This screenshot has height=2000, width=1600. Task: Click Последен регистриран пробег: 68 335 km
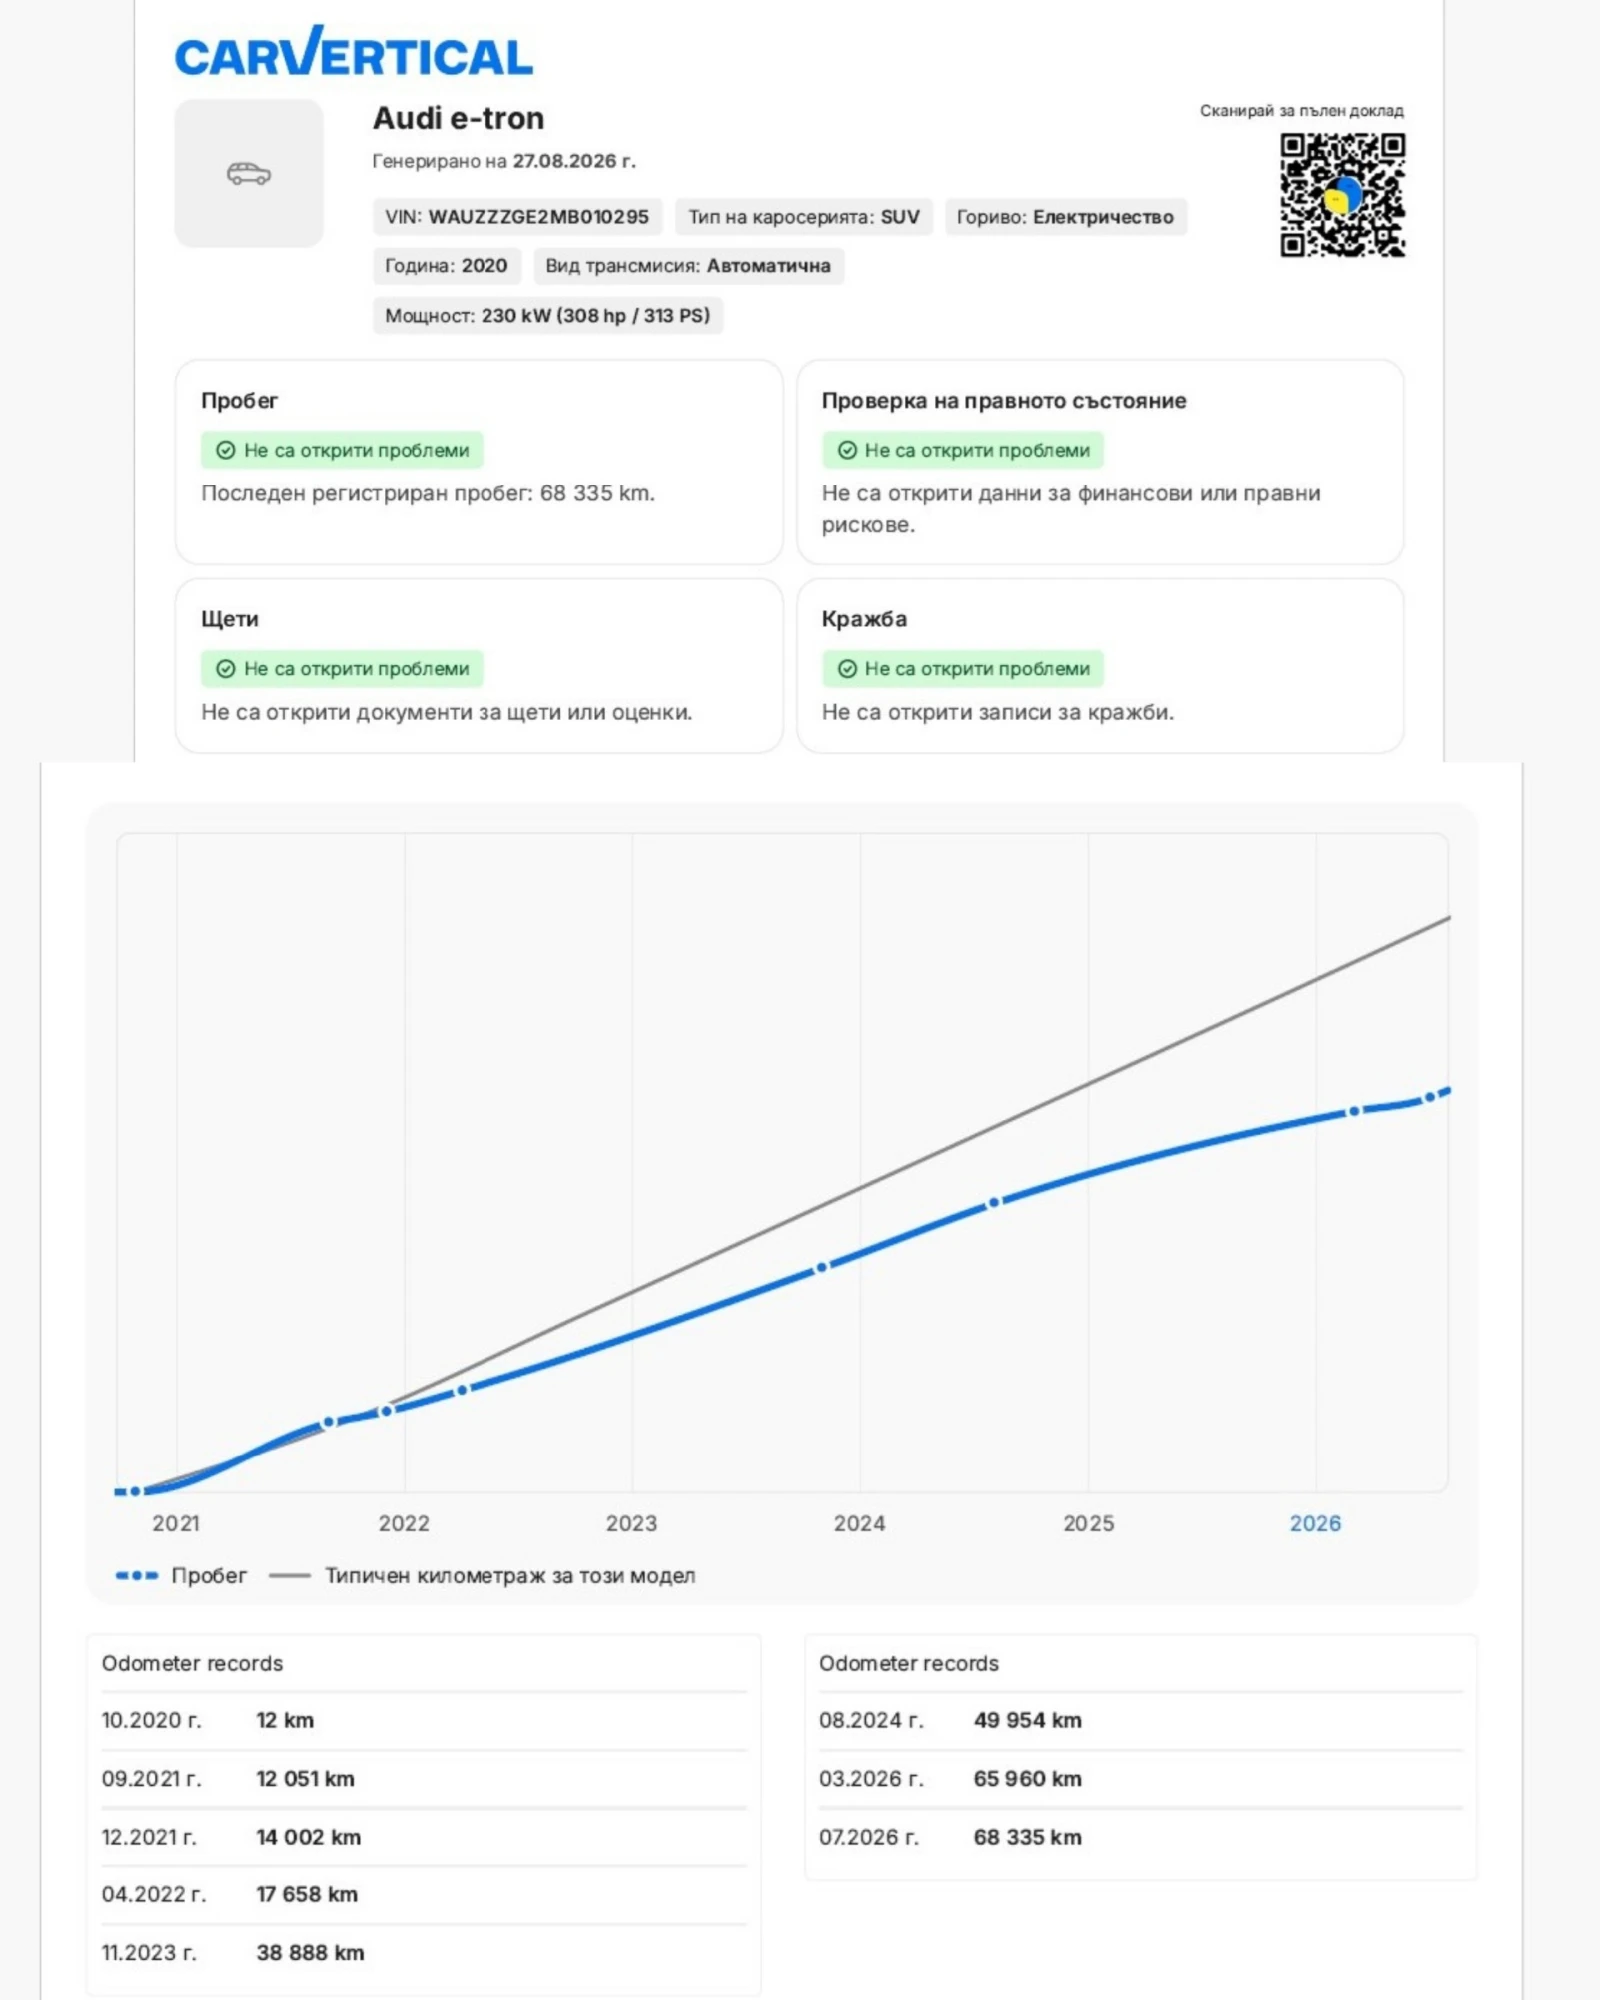pyautogui.click(x=428, y=493)
